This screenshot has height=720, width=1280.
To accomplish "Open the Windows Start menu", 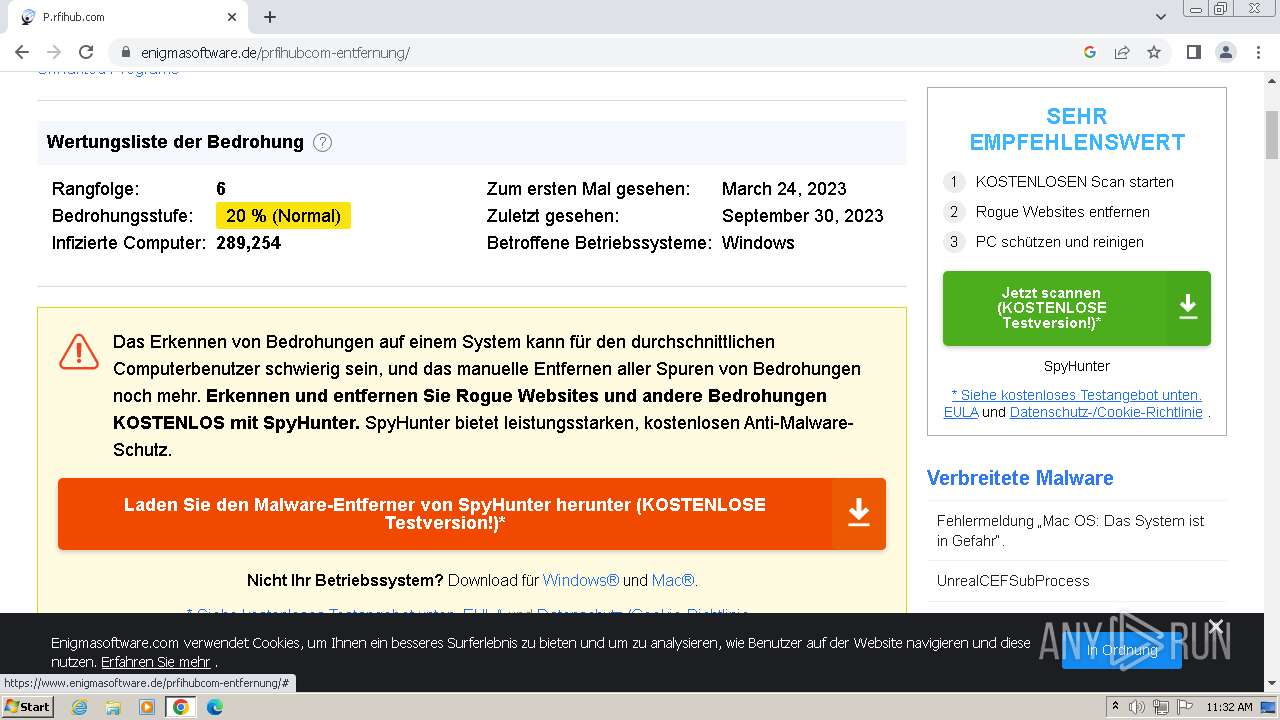I will [28, 707].
